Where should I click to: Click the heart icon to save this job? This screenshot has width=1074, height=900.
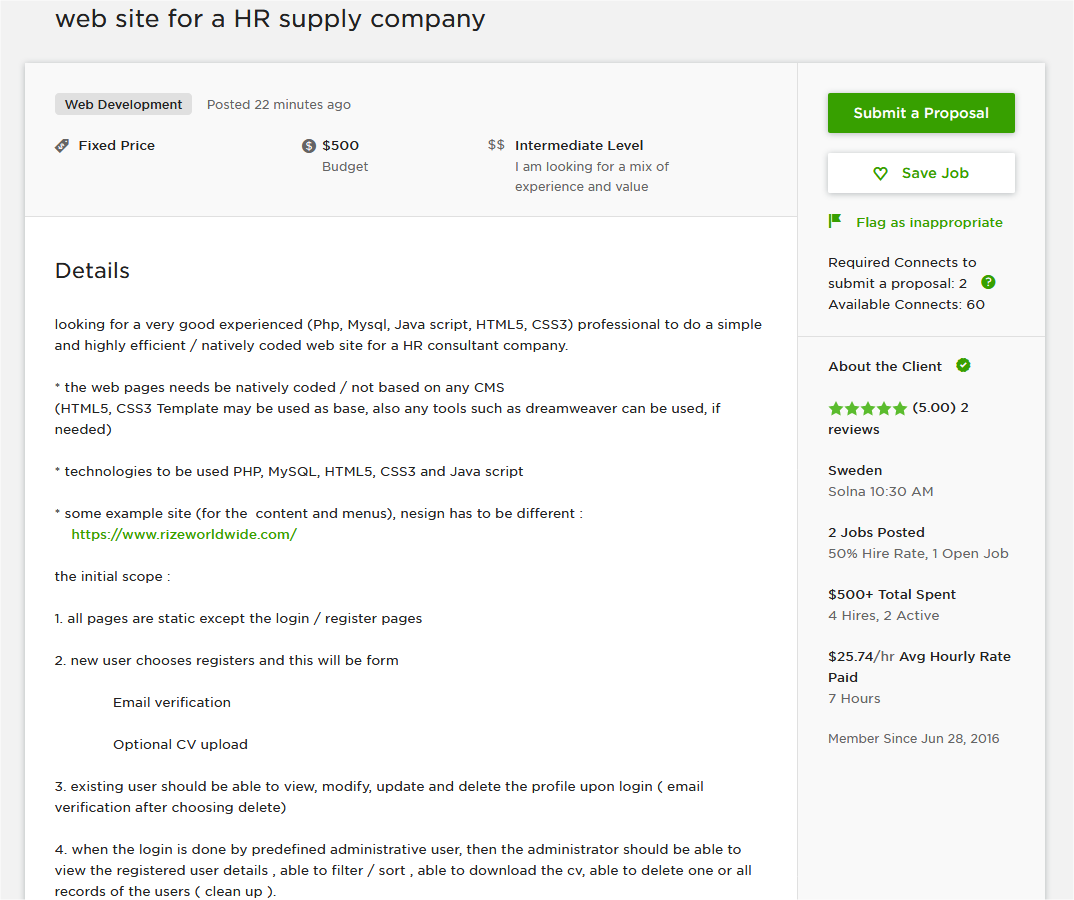pos(880,172)
